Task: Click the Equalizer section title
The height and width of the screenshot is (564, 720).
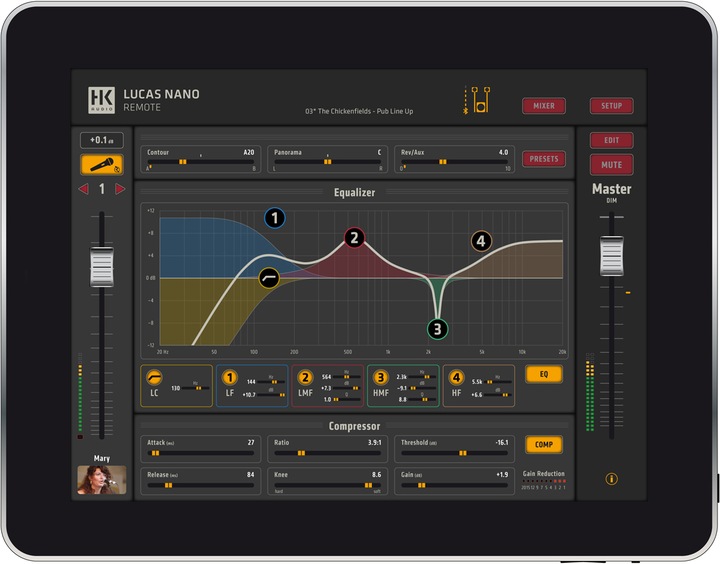Action: pos(354,192)
